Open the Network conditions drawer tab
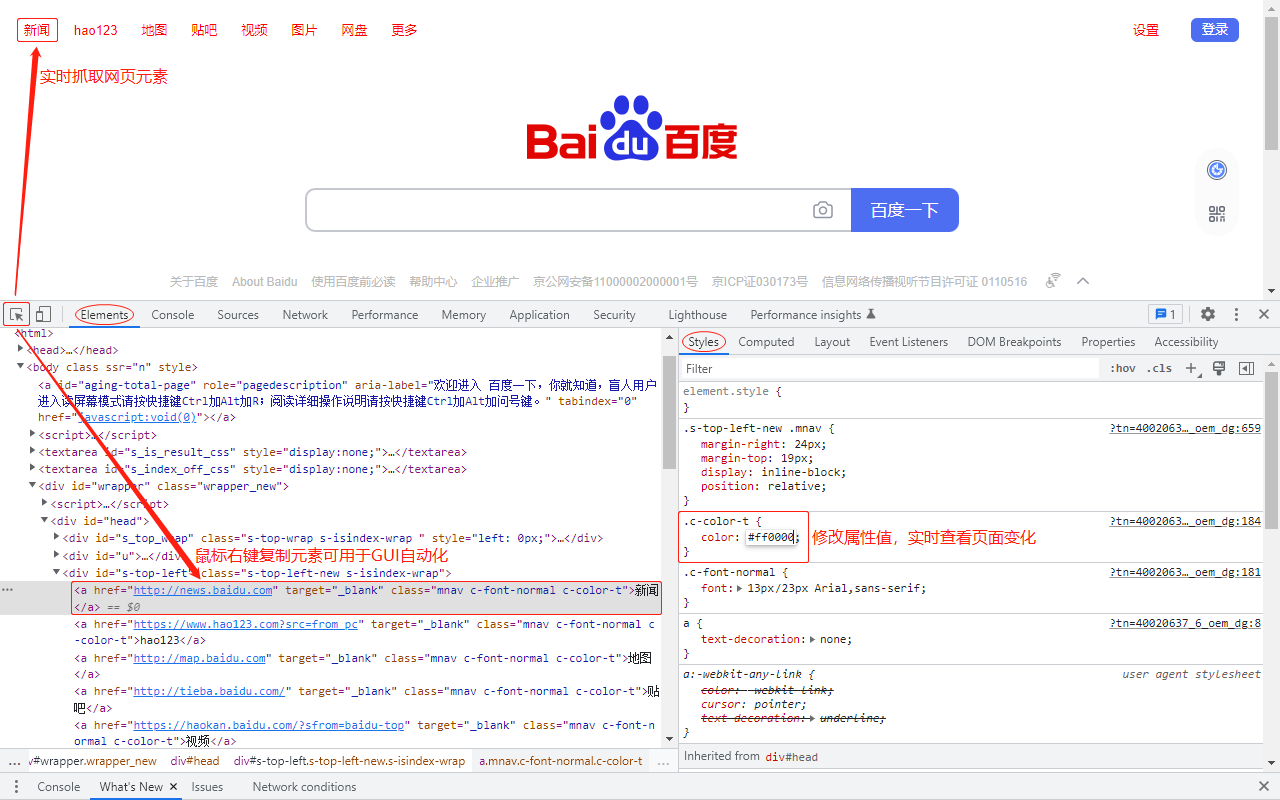The height and width of the screenshot is (800, 1280). coord(304,787)
